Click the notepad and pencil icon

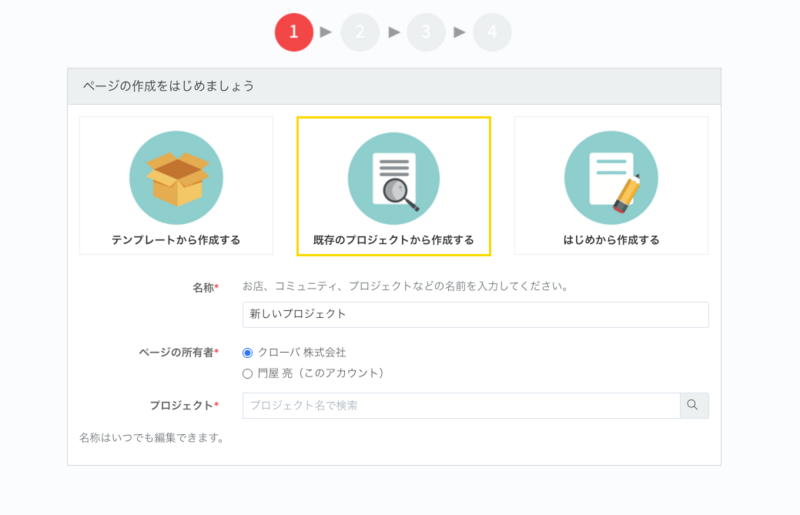coord(611,177)
